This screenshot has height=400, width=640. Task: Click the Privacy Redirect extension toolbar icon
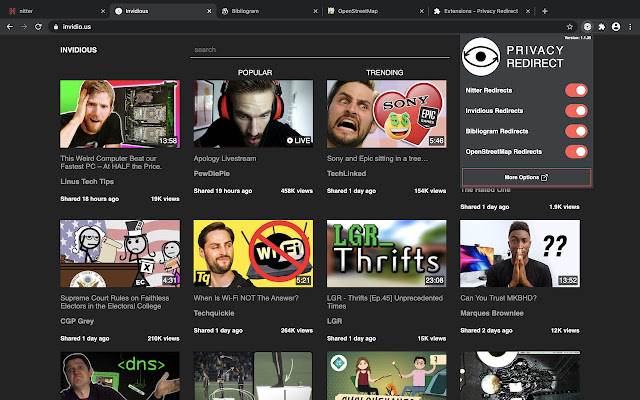pos(588,25)
